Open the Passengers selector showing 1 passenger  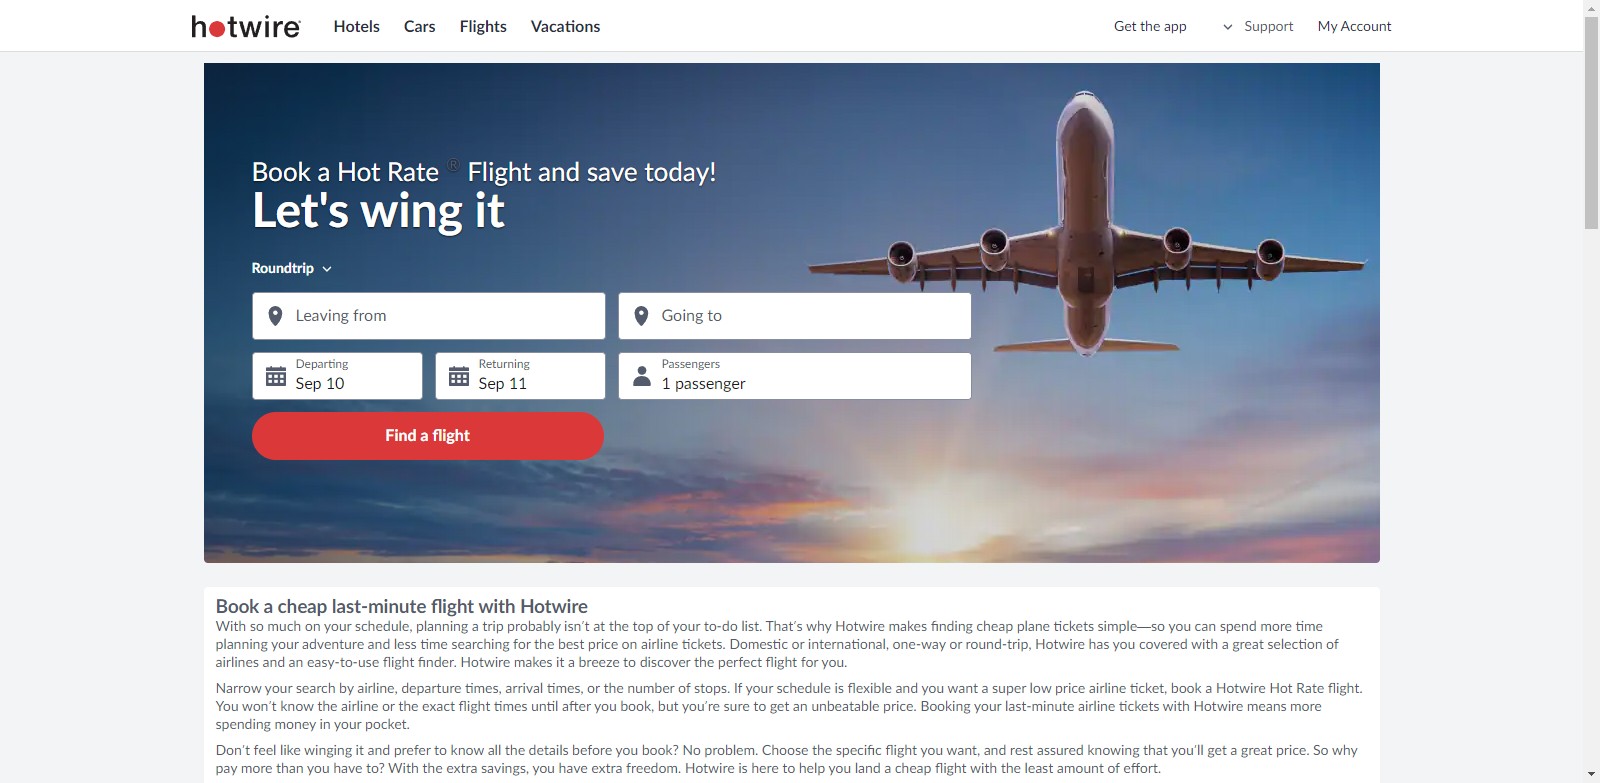pyautogui.click(x=795, y=376)
